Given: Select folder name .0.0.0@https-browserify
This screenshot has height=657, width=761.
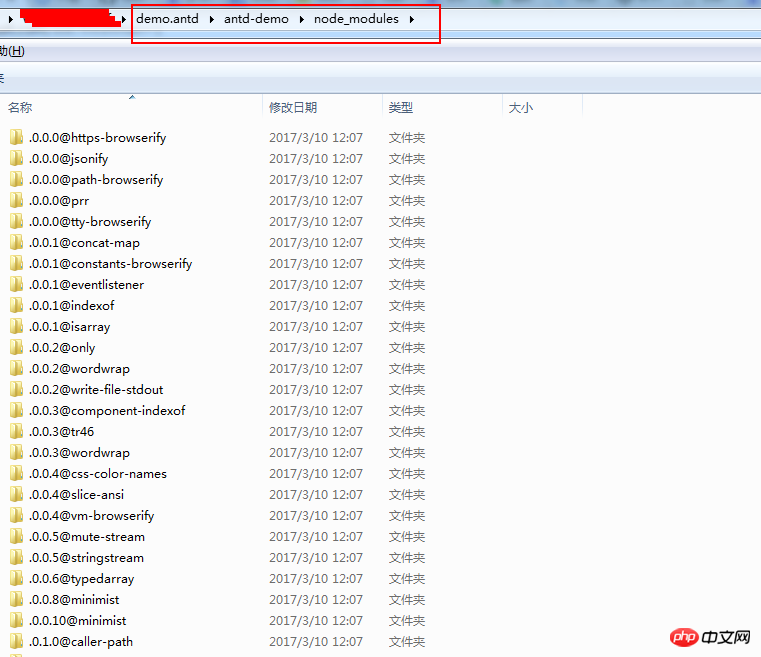Looking at the screenshot, I should pyautogui.click(x=98, y=137).
